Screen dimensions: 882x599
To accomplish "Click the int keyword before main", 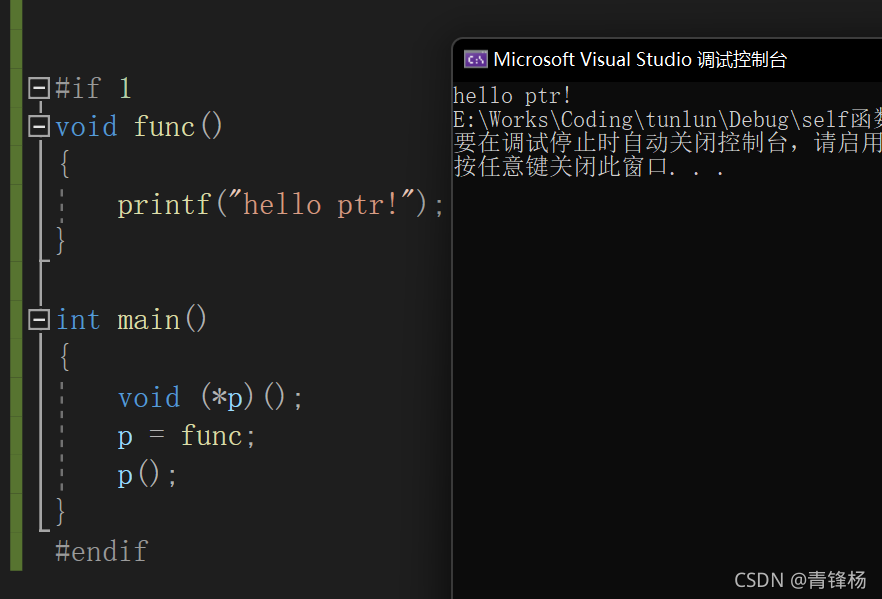I will (78, 319).
